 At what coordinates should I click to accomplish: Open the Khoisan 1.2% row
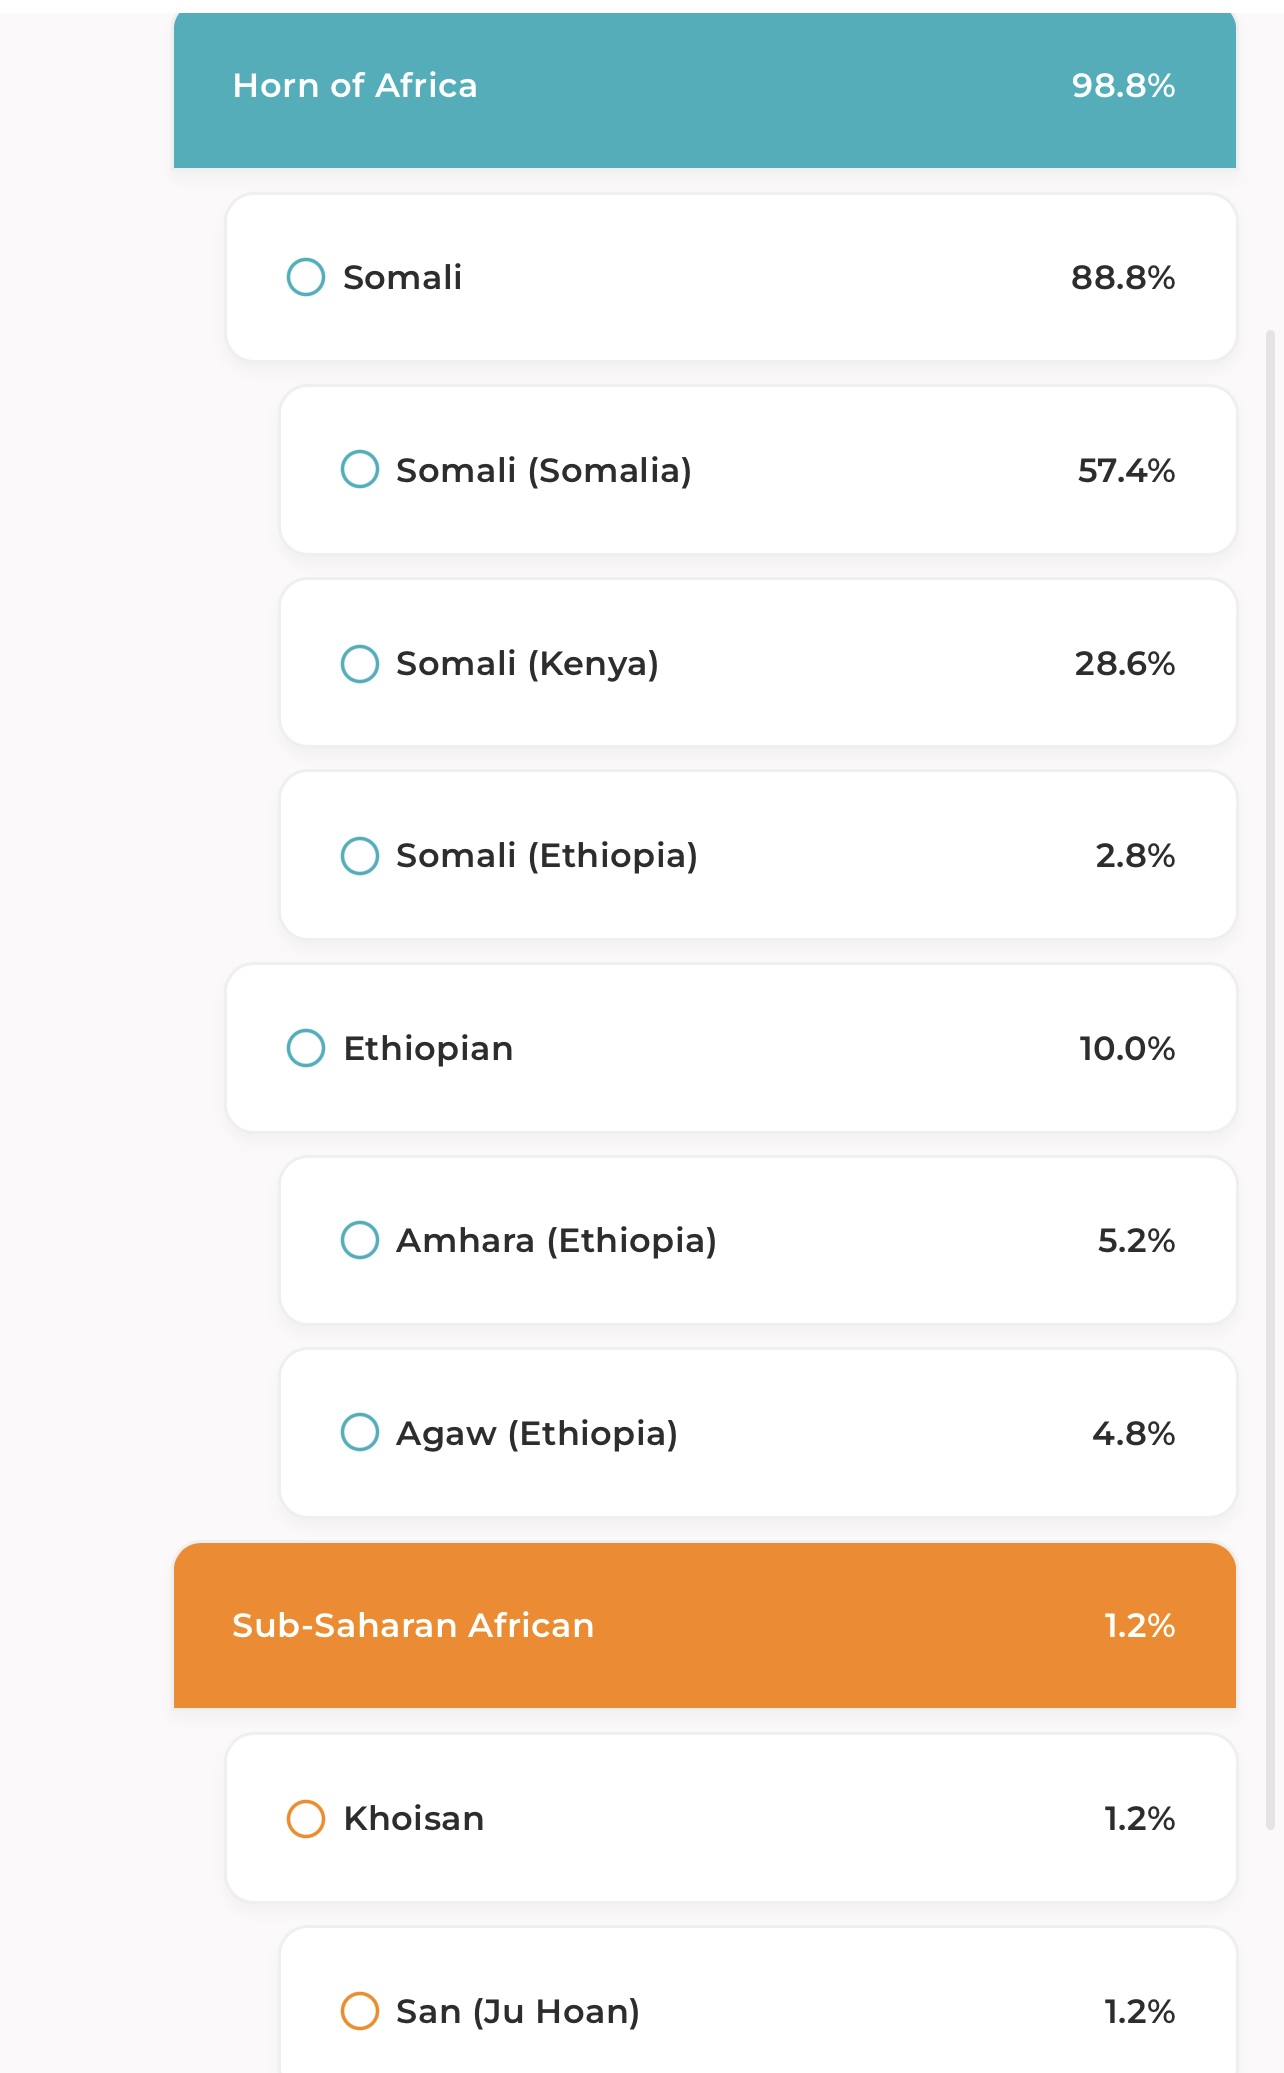[x=731, y=1819]
